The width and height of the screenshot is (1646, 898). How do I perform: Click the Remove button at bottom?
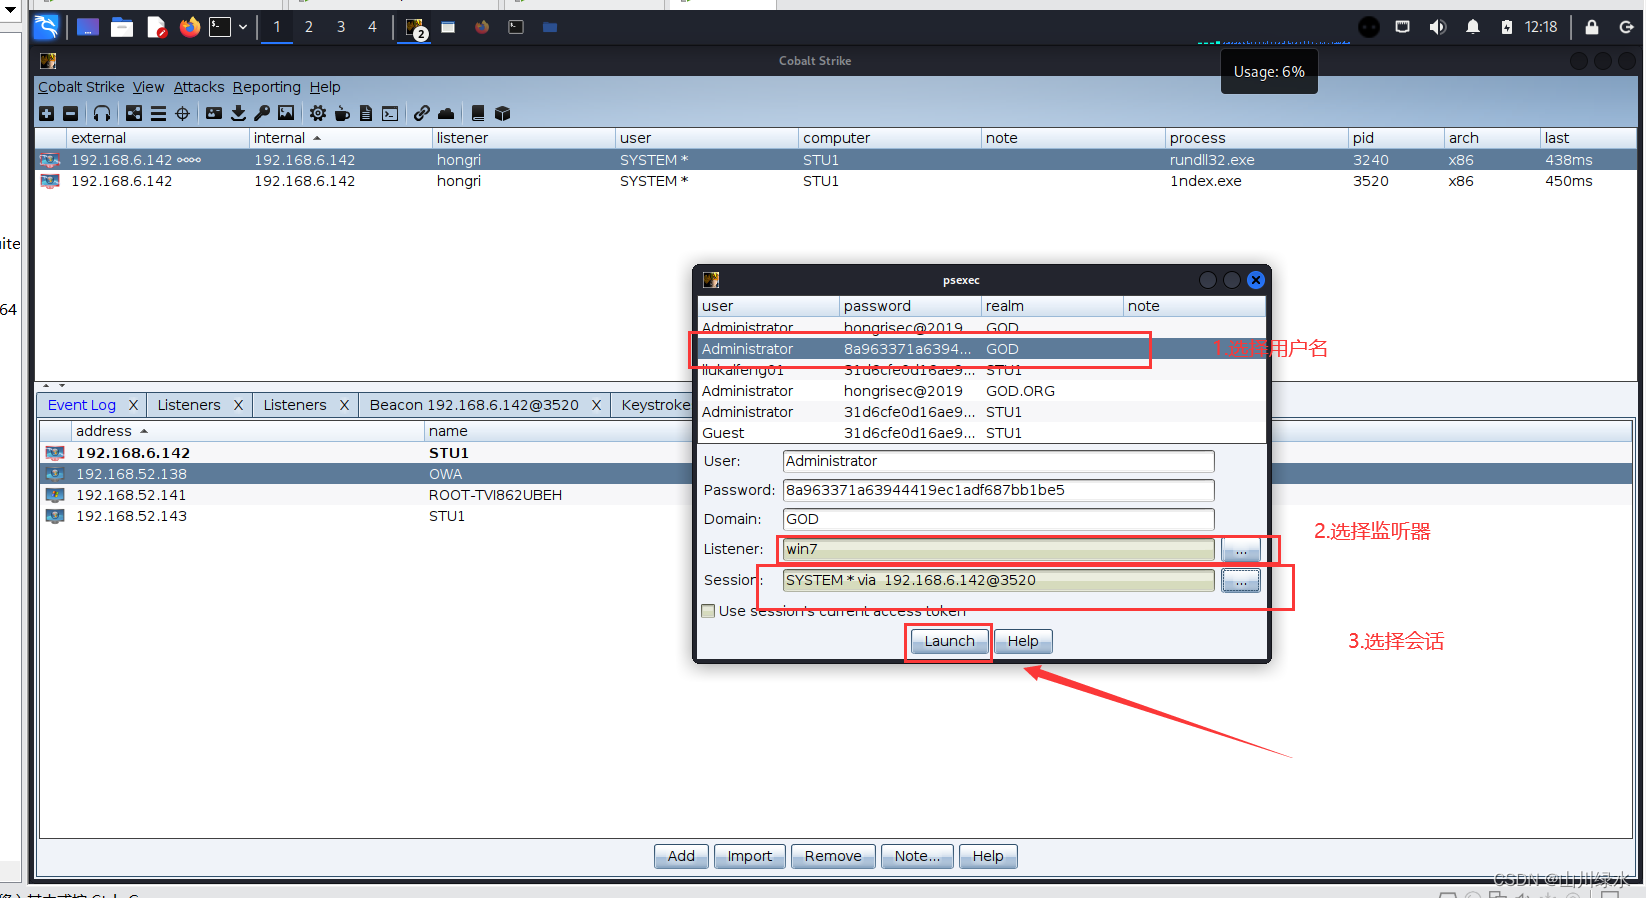pos(833,856)
